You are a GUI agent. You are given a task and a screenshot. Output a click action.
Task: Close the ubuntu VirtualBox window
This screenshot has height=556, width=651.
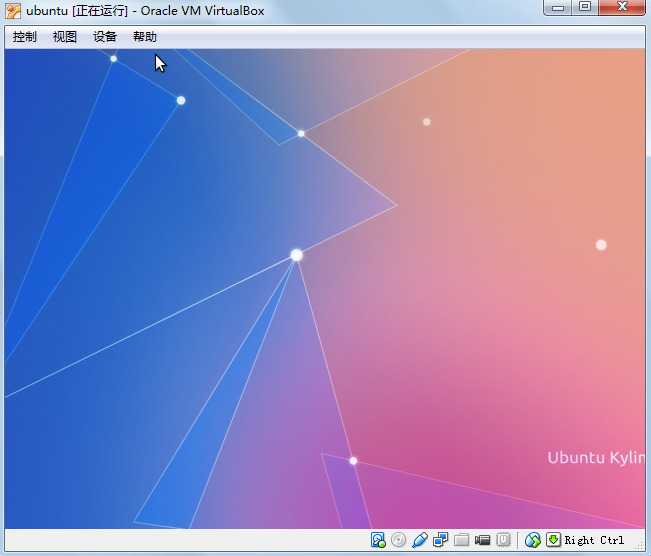click(x=622, y=7)
